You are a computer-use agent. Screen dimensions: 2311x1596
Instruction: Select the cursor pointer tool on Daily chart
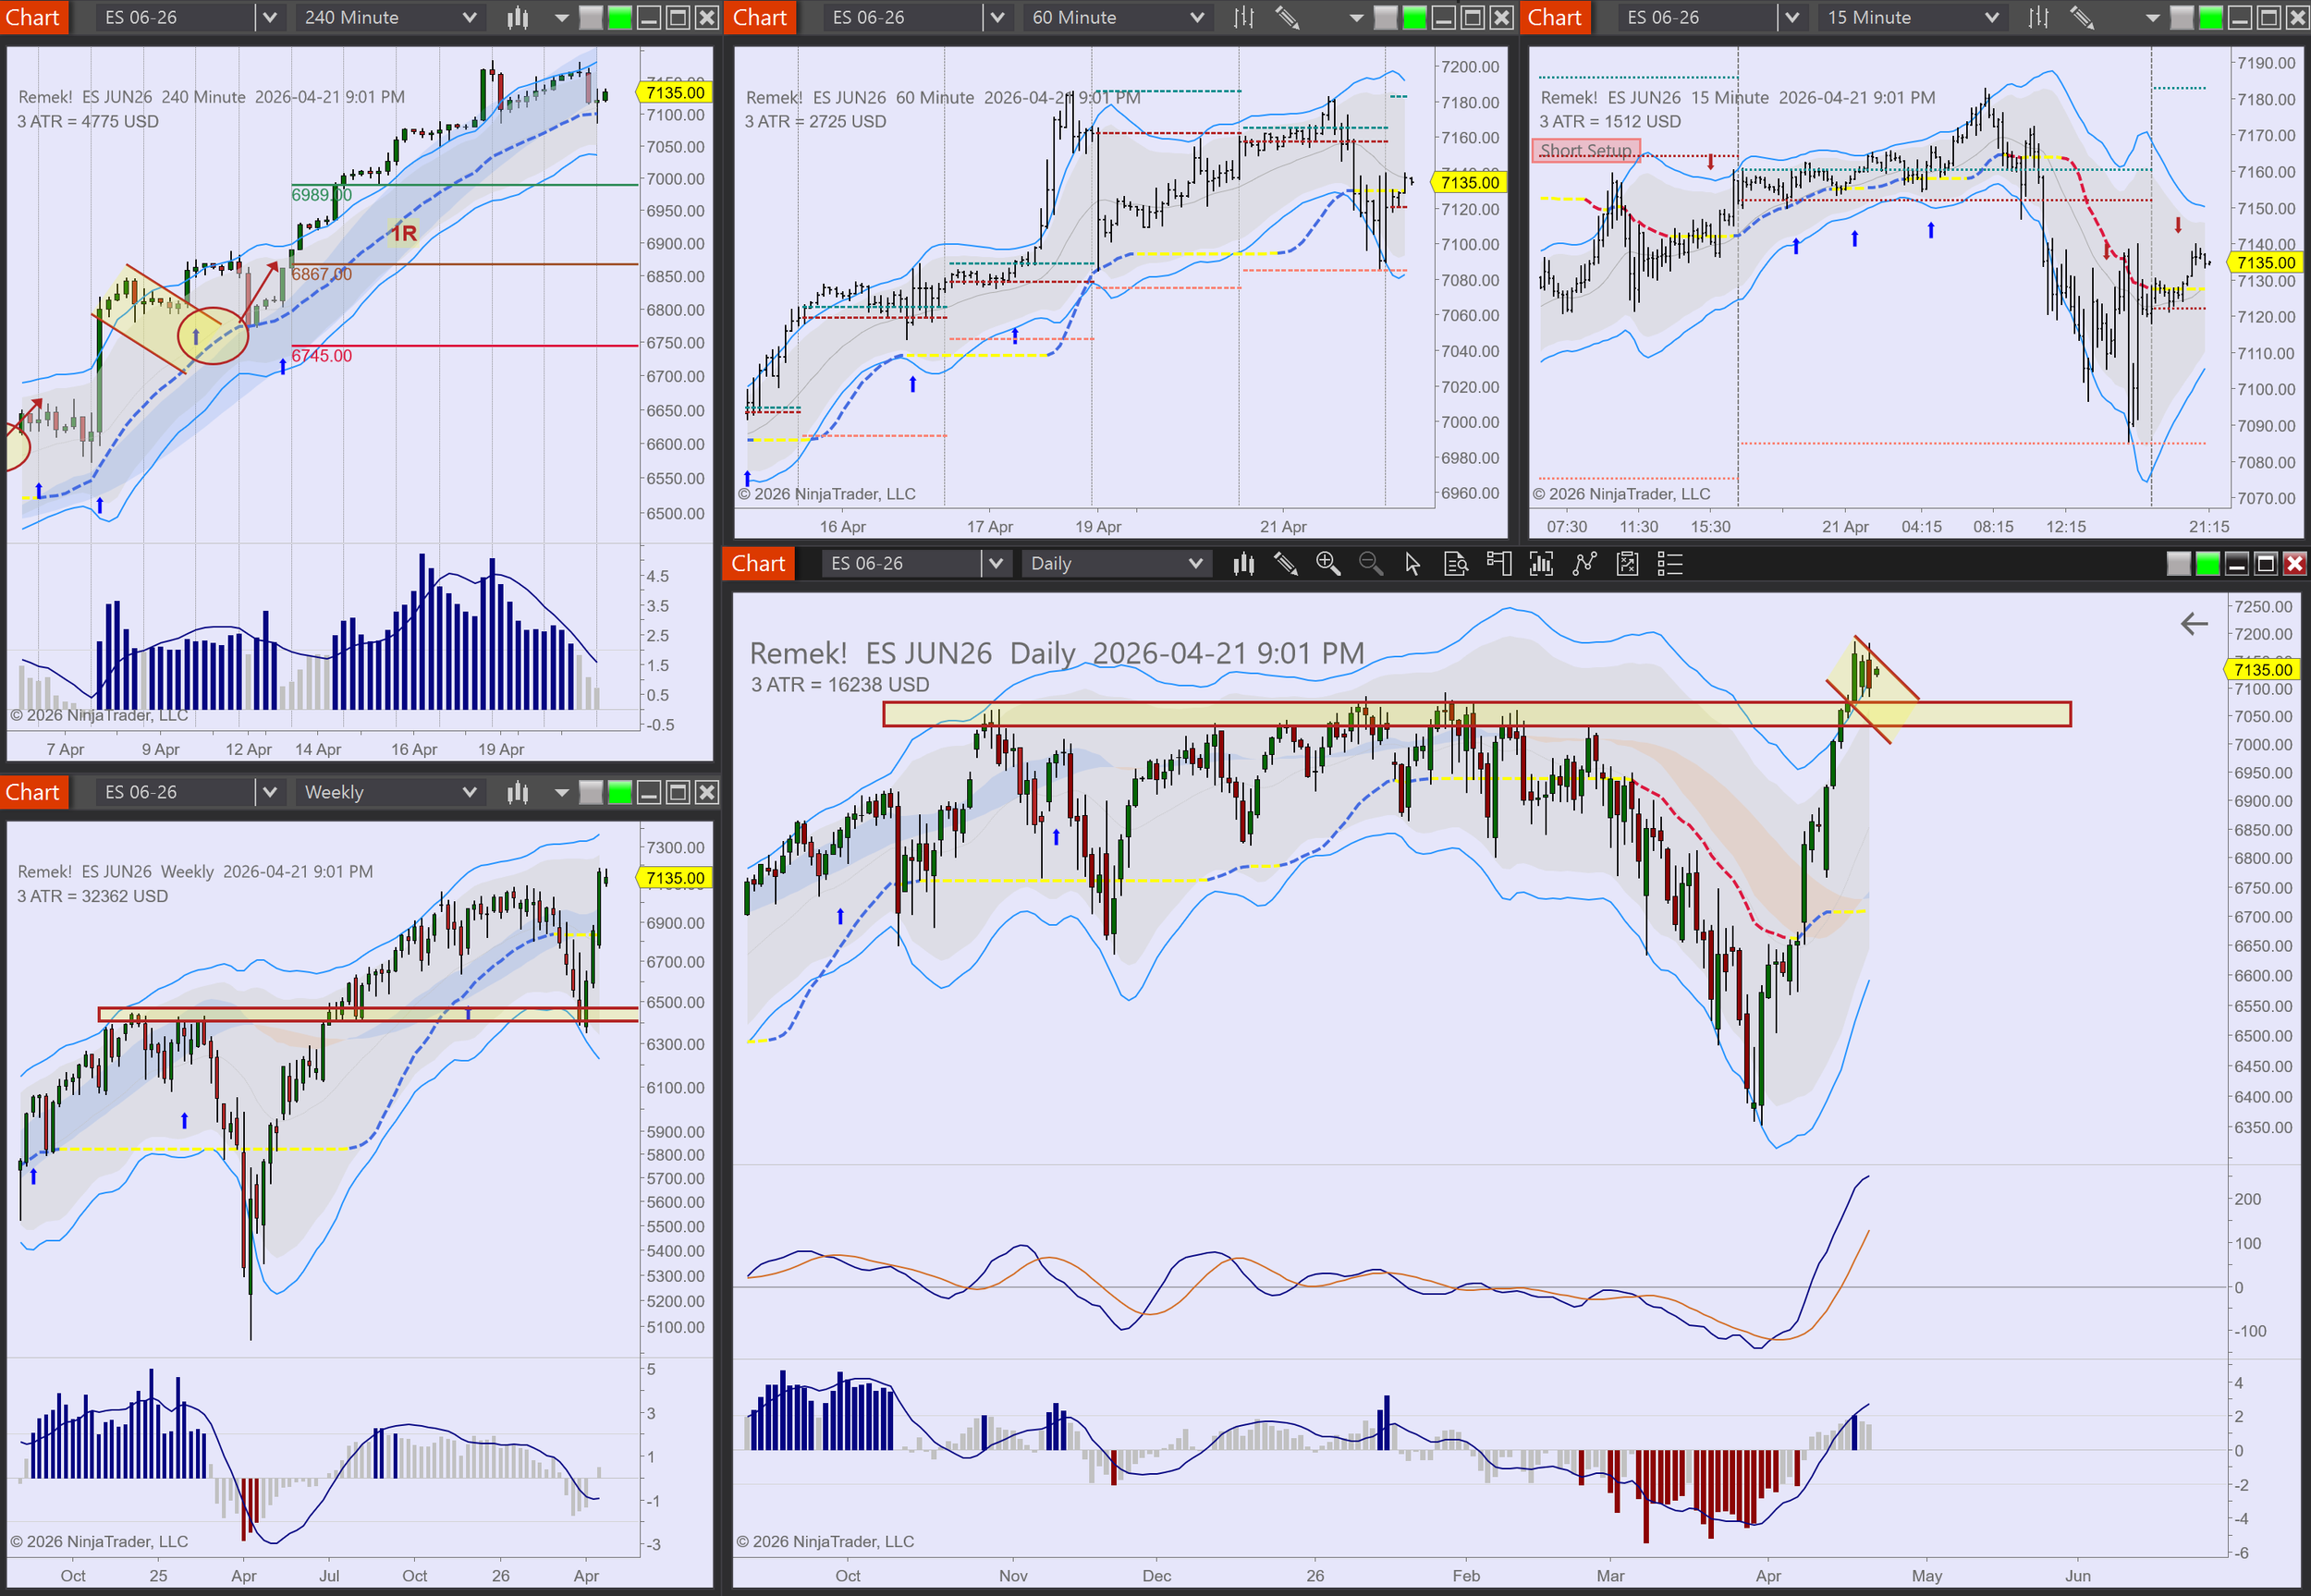(1412, 564)
